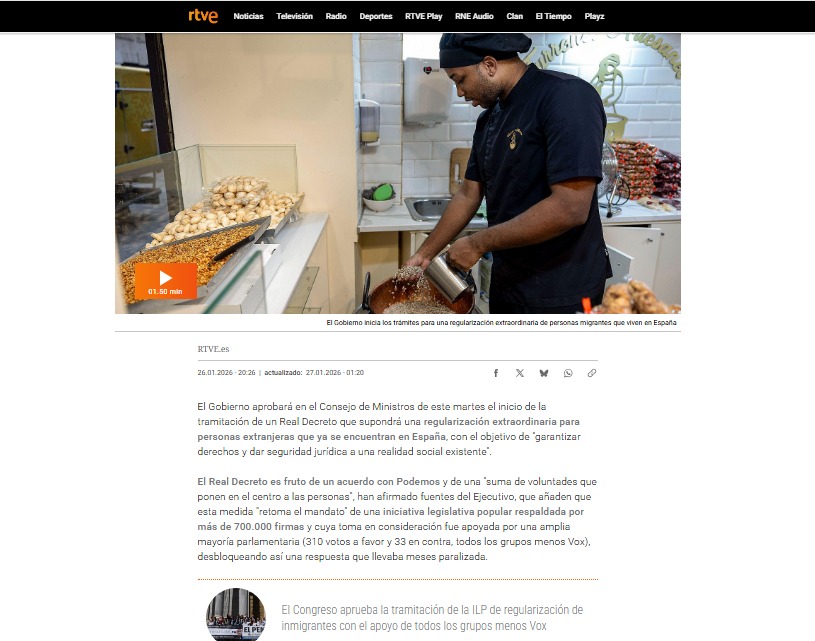The image size is (815, 641).
Task: Go to the Clan section
Action: tap(515, 16)
